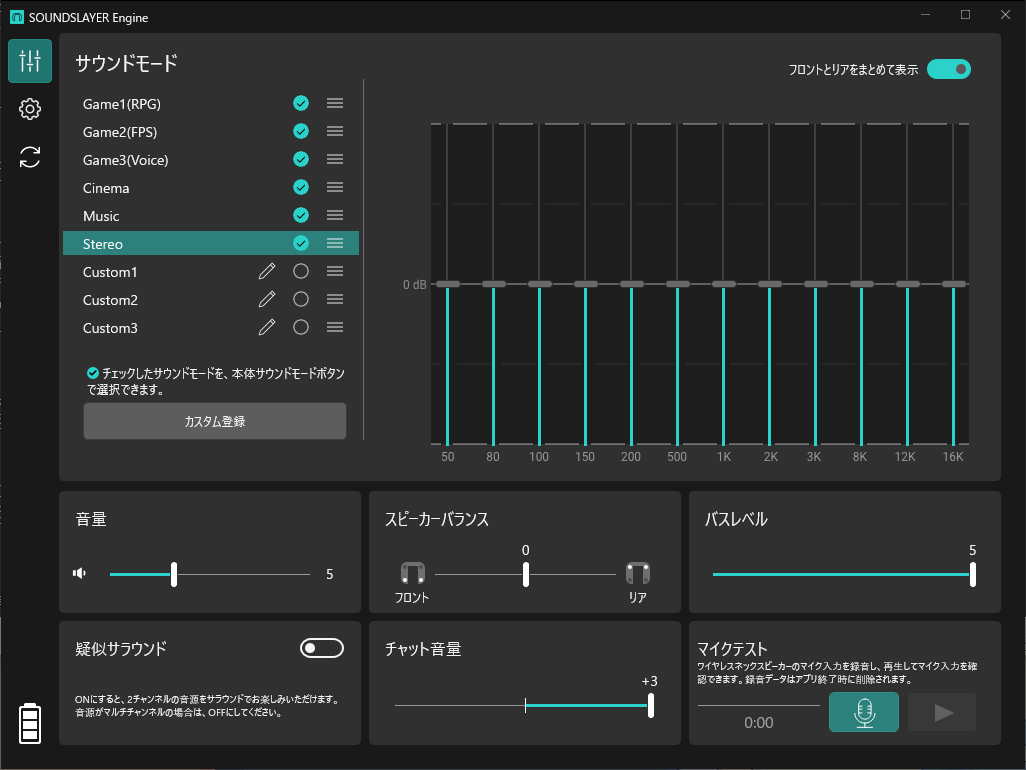This screenshot has height=770, width=1026.
Task: Click the sync update sidebar icon
Action: pos(30,157)
